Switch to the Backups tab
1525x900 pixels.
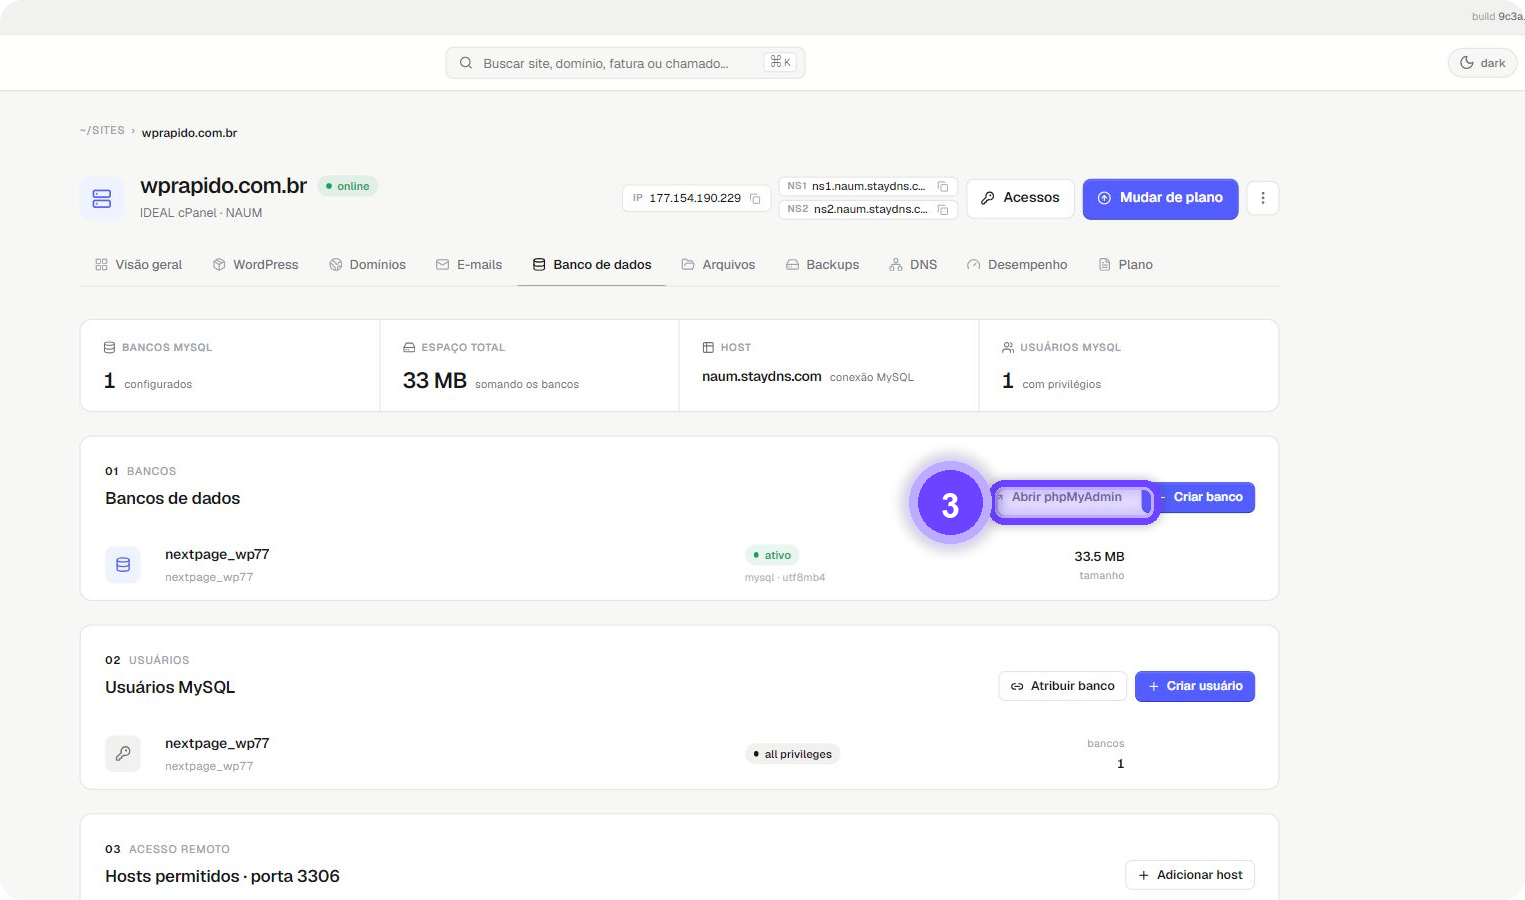[822, 265]
